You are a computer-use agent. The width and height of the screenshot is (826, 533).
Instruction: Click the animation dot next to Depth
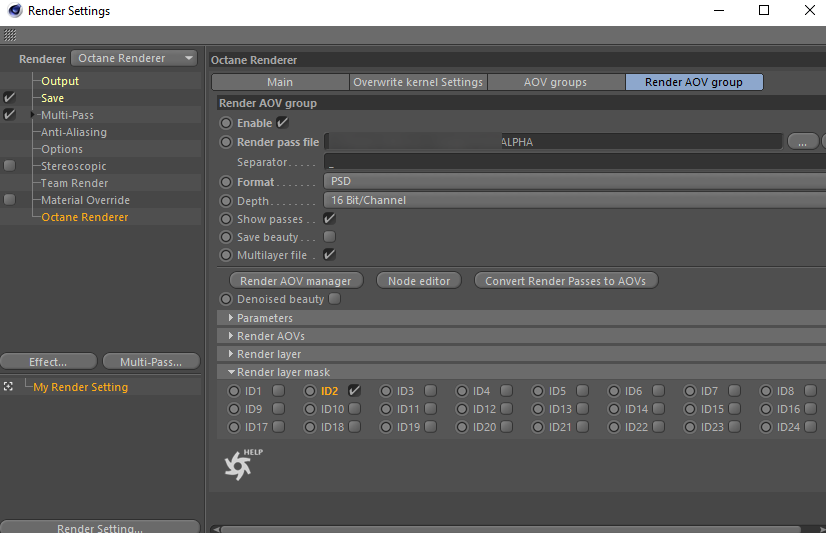(x=226, y=201)
